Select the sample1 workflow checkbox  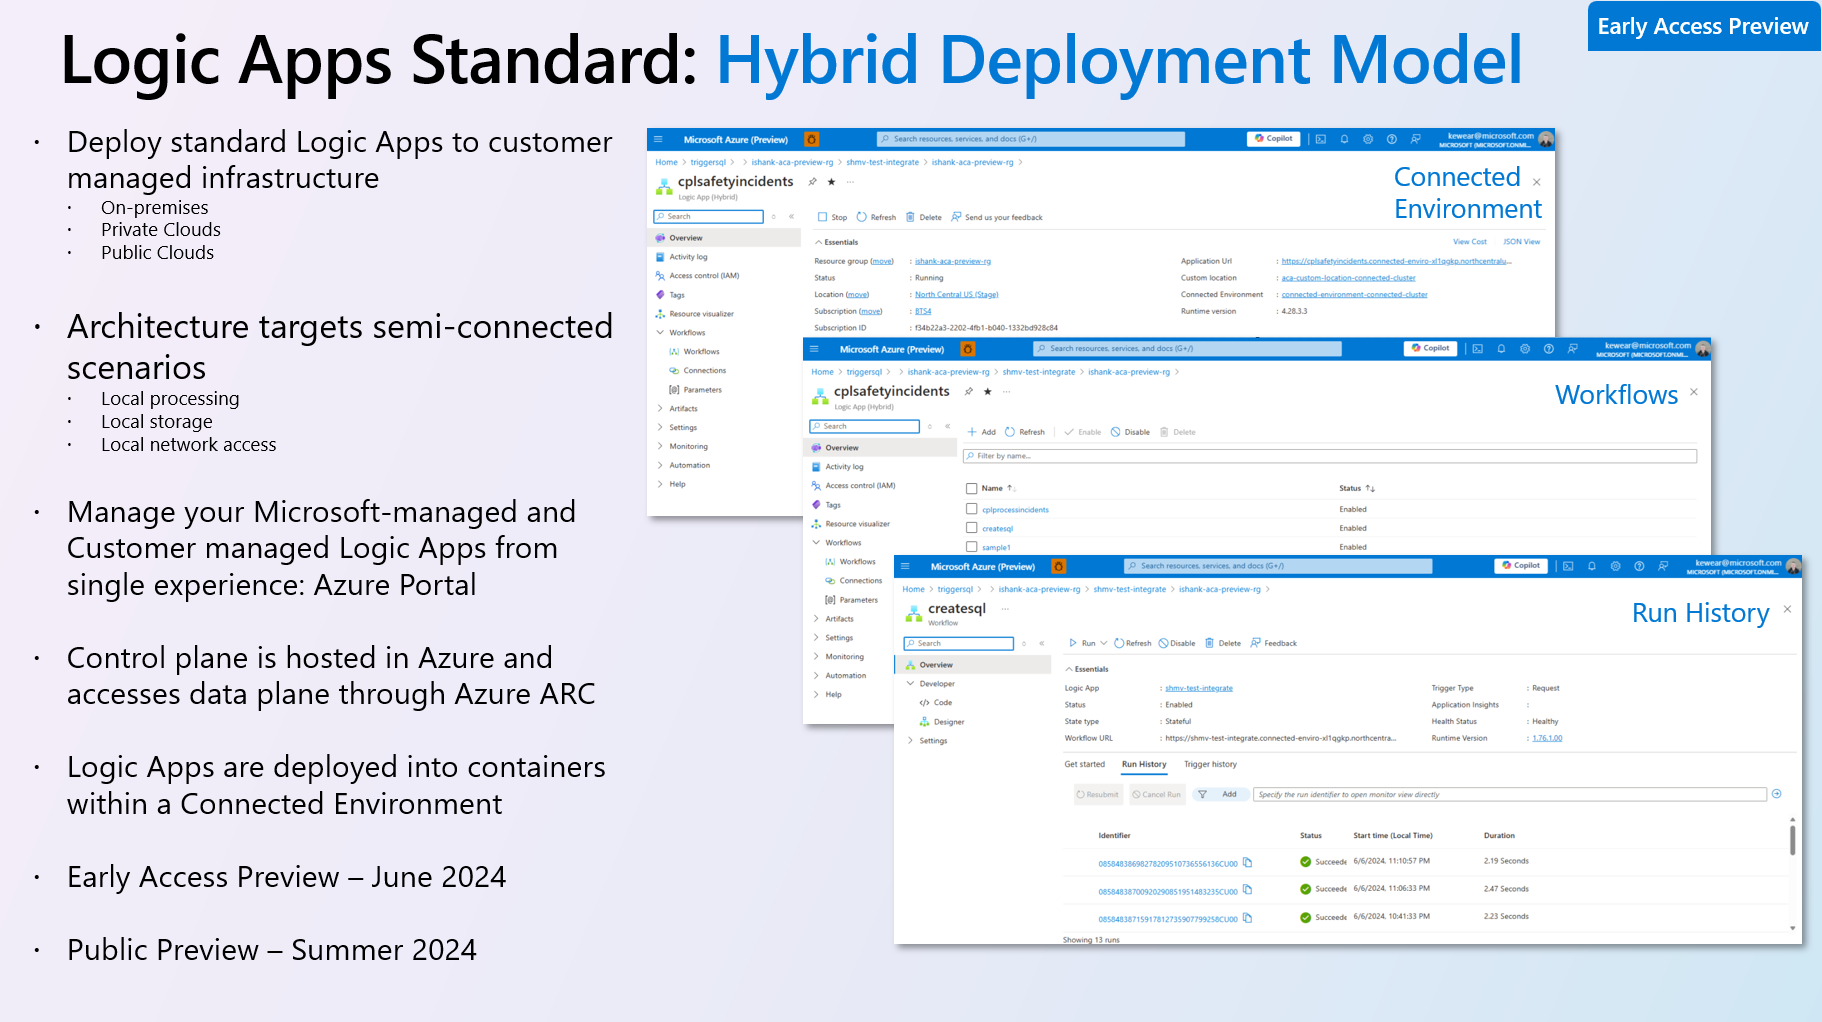coord(971,547)
